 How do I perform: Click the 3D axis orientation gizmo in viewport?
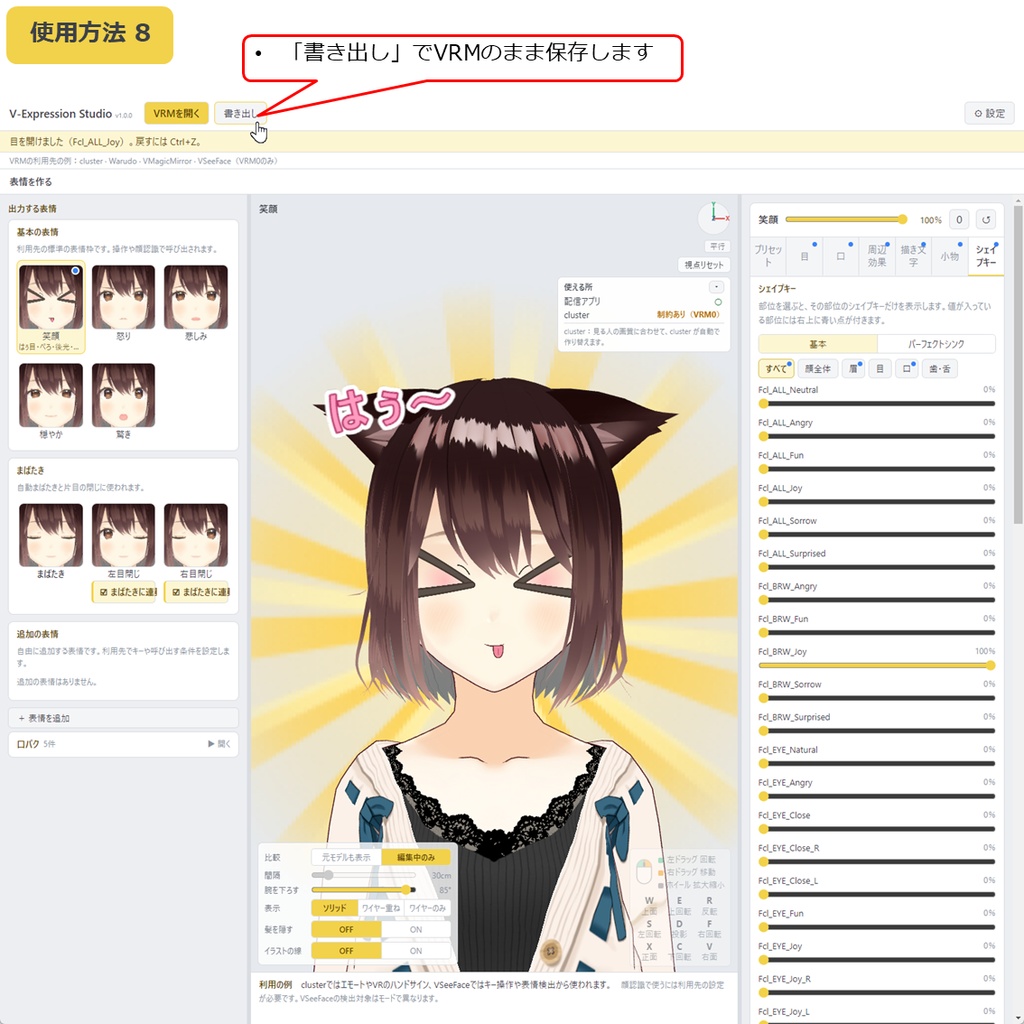point(714,217)
